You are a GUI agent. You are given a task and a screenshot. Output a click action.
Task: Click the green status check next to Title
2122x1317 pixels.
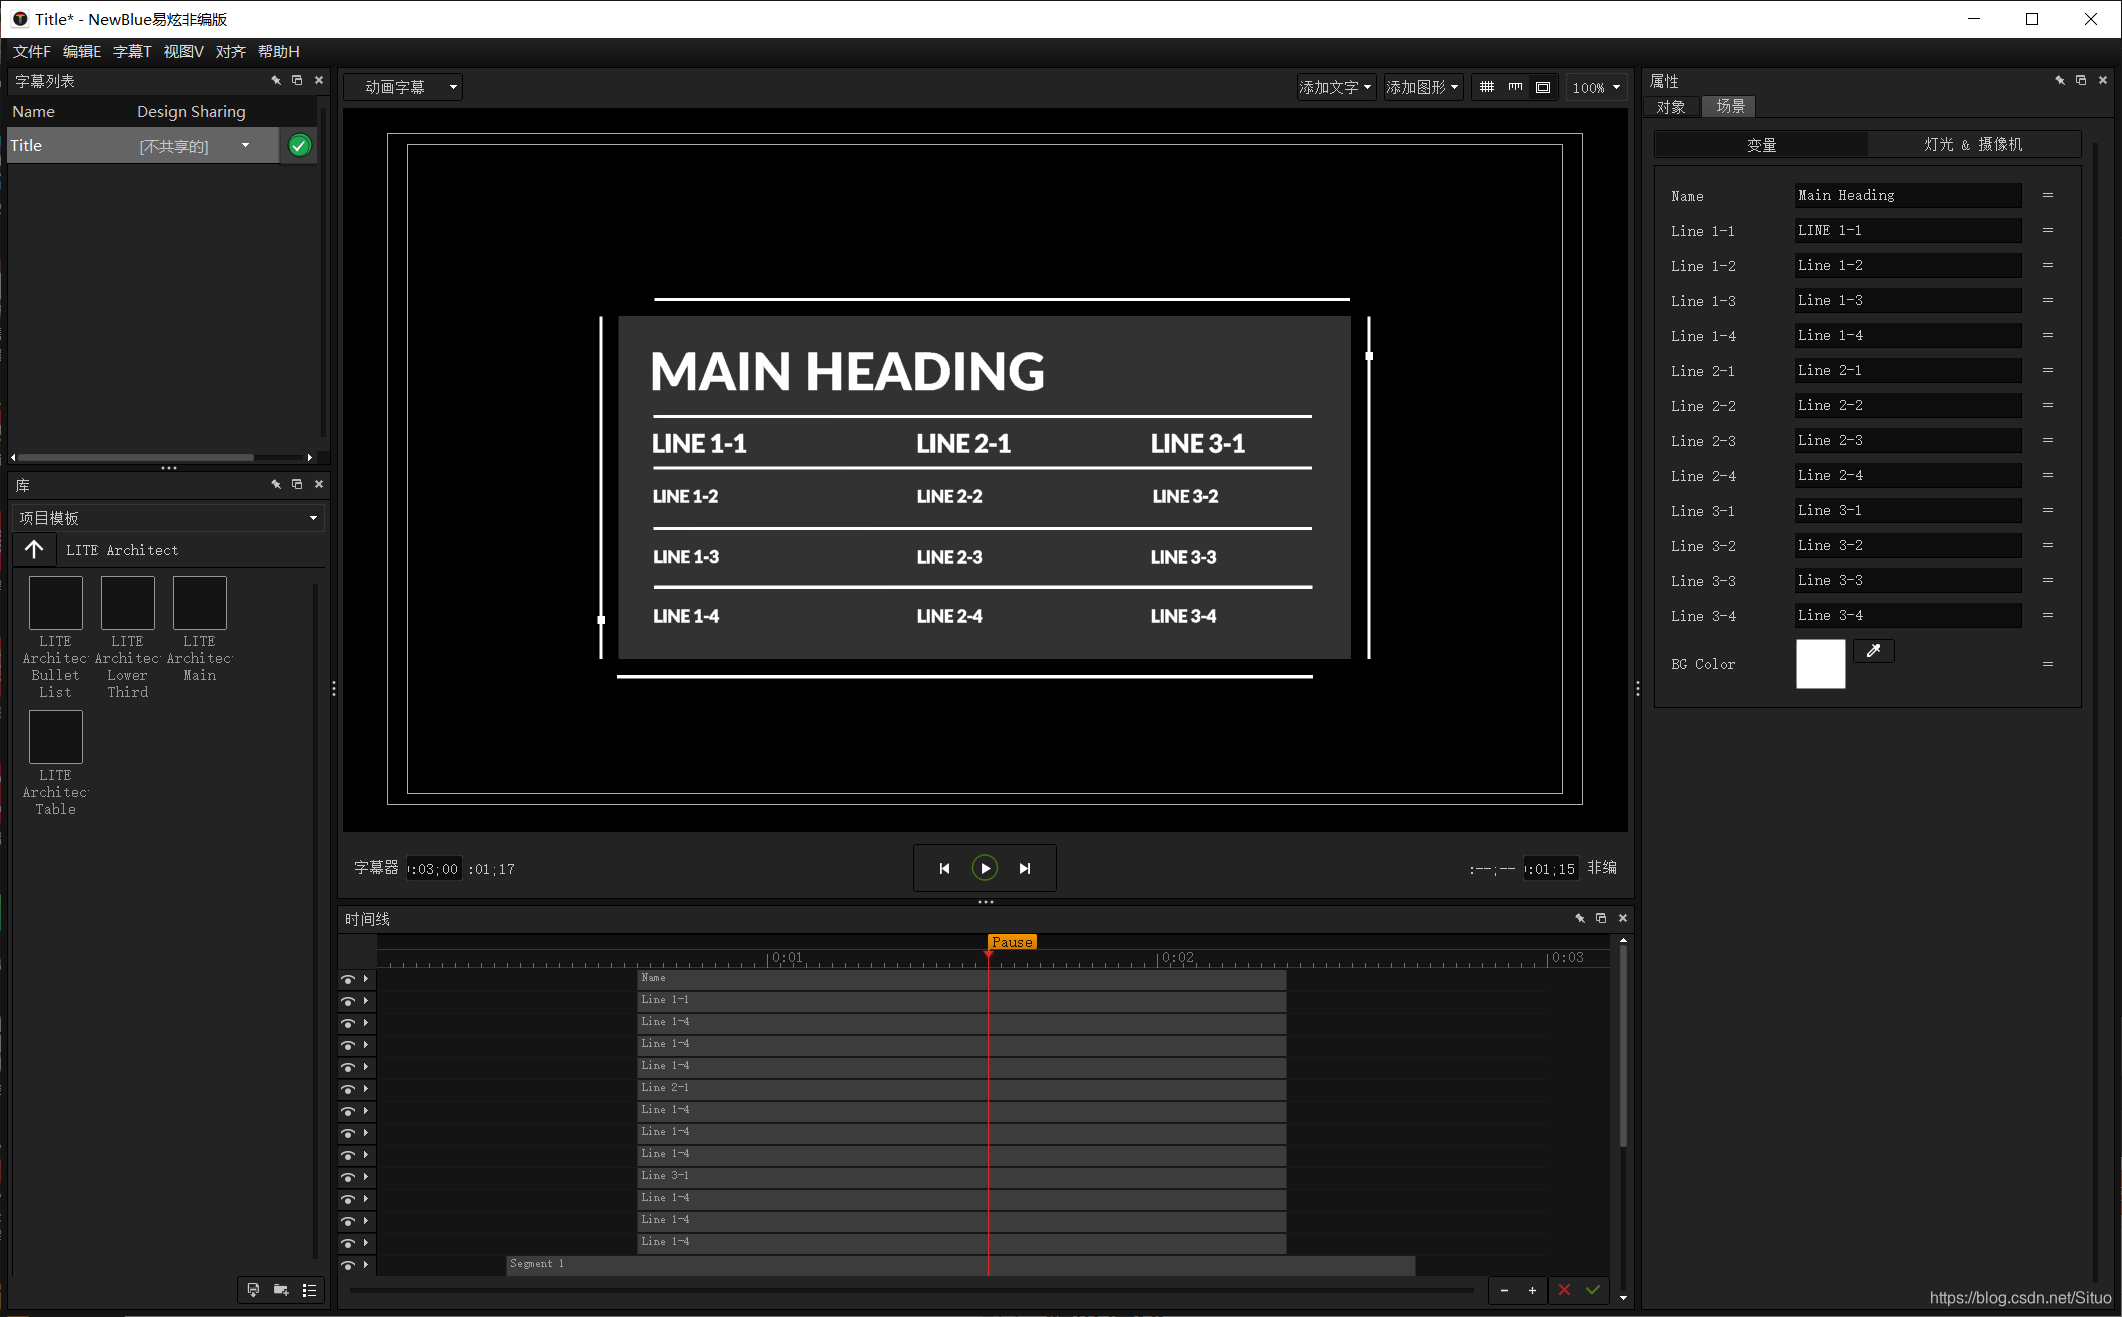tap(299, 146)
